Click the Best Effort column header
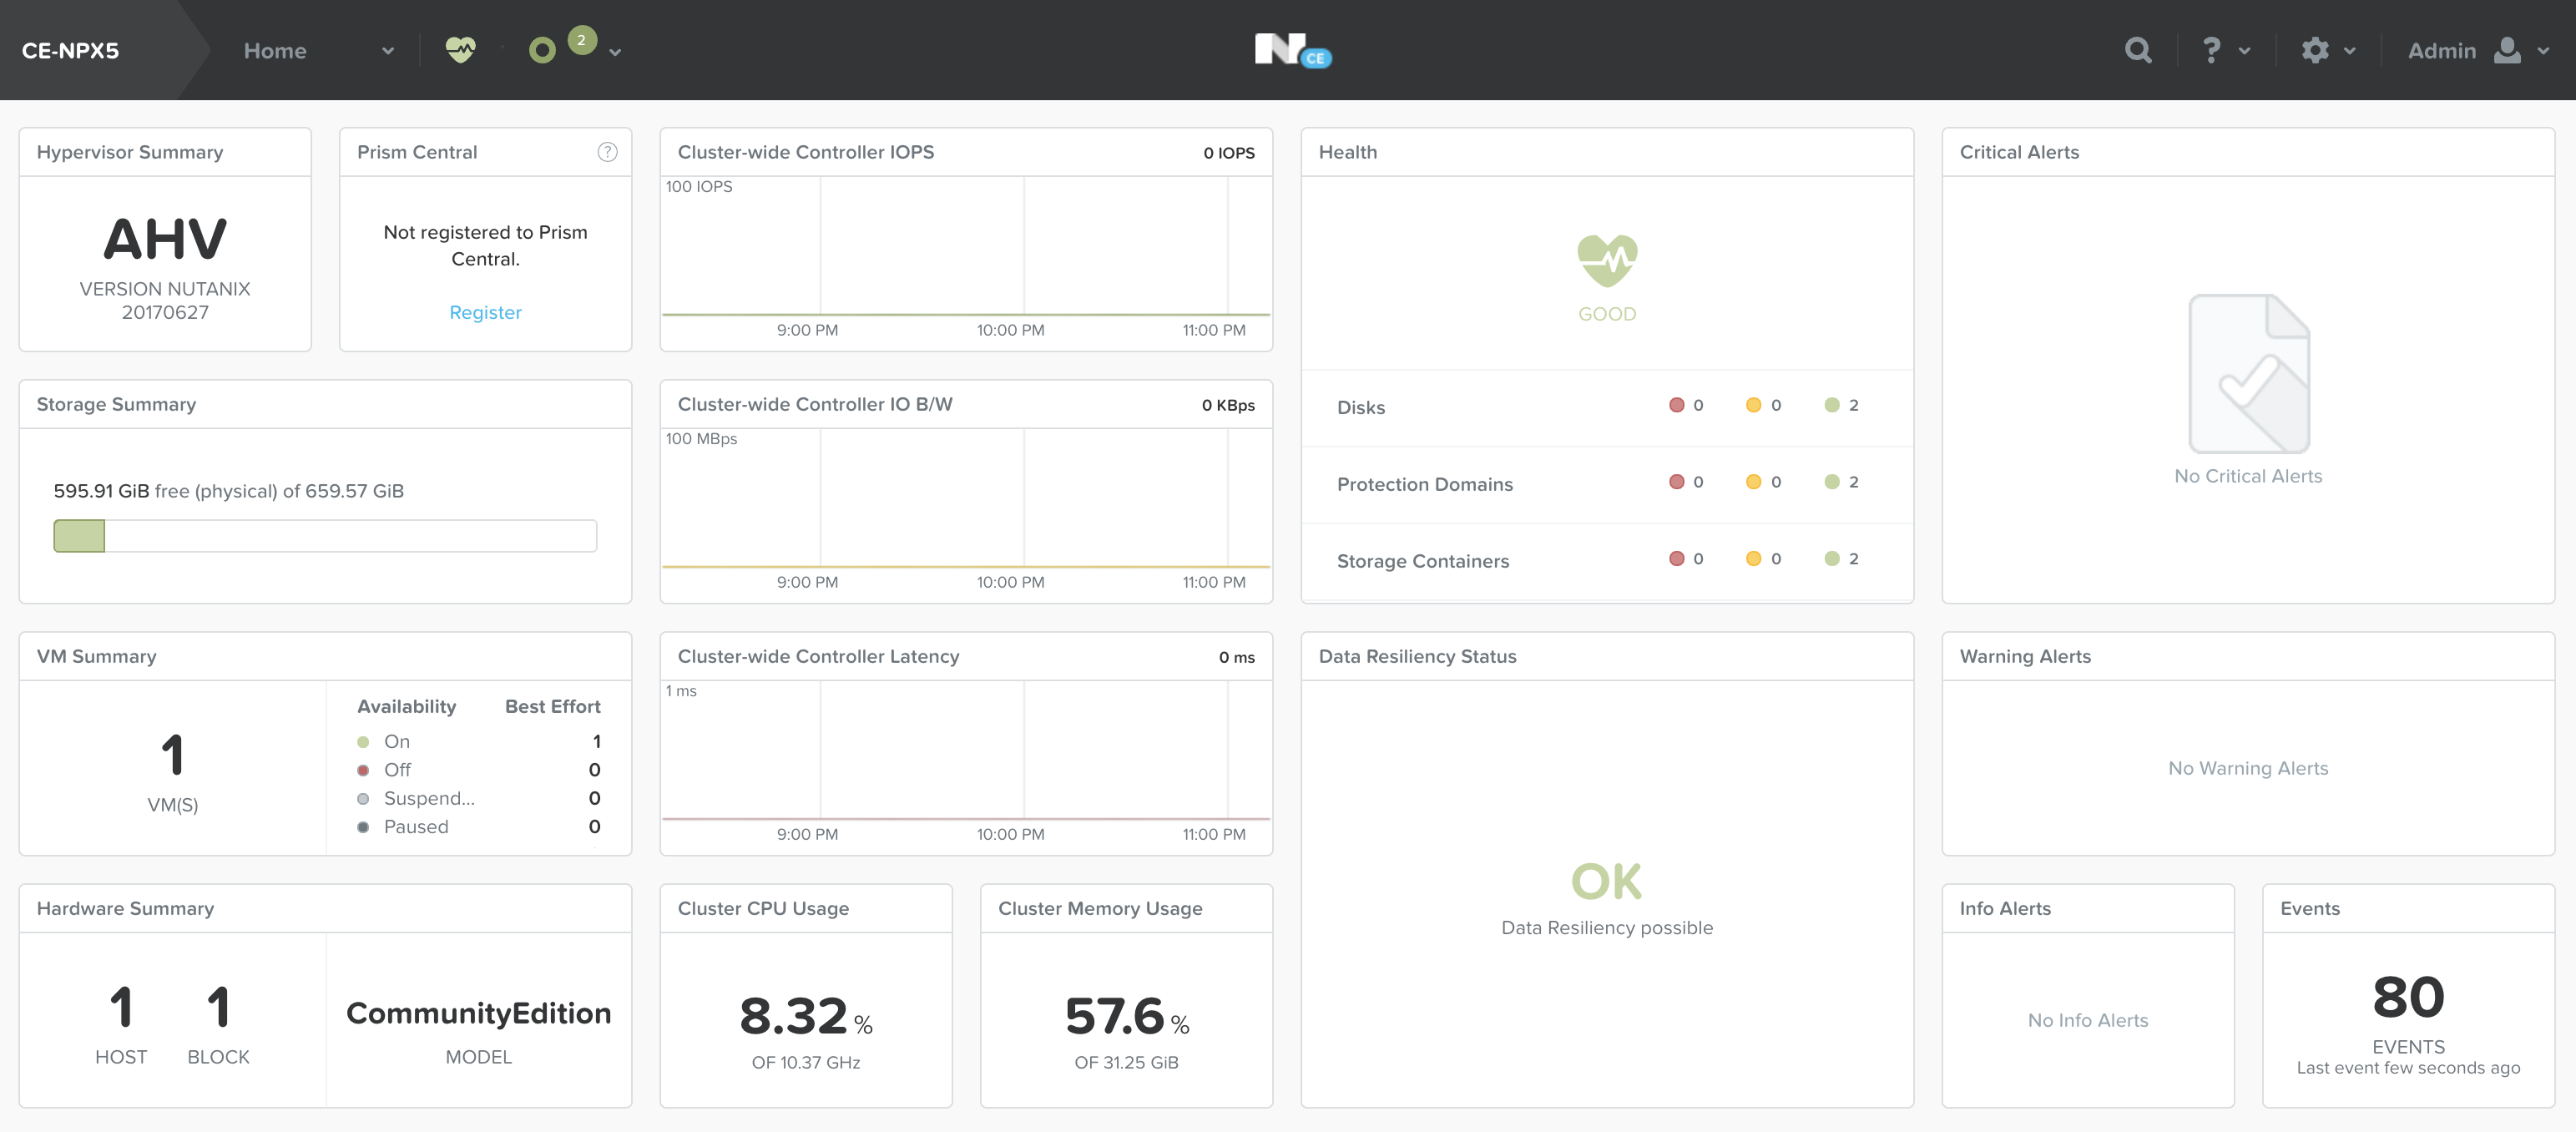 552,706
